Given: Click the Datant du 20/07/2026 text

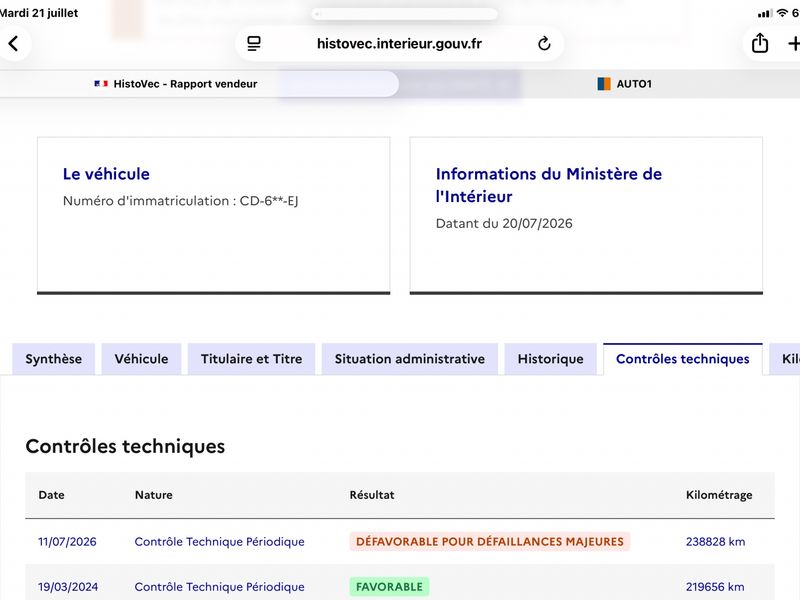Looking at the screenshot, I should 504,223.
